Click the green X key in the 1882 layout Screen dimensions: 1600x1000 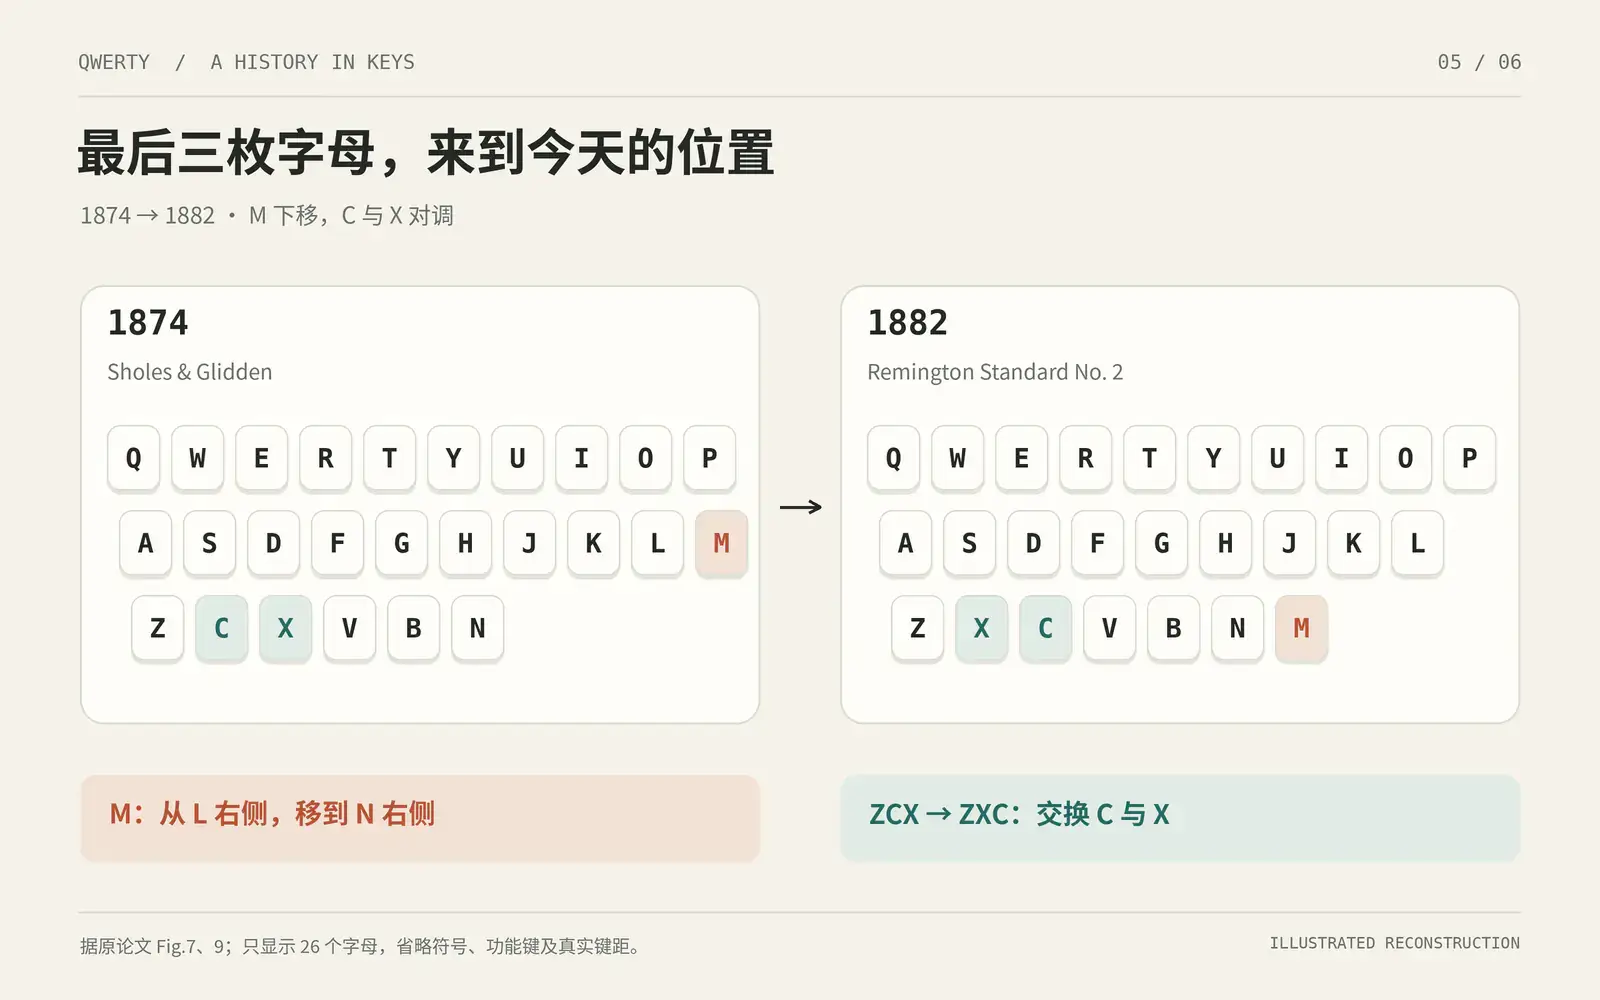coord(981,628)
